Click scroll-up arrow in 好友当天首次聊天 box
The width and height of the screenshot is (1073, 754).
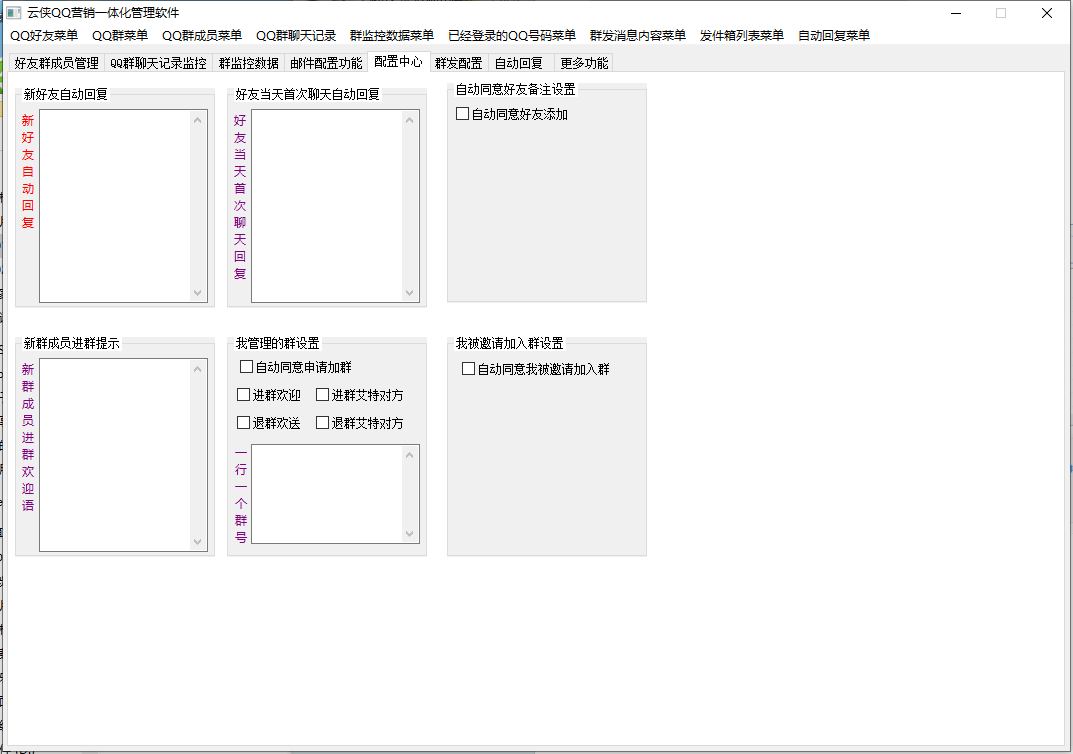pyautogui.click(x=410, y=120)
